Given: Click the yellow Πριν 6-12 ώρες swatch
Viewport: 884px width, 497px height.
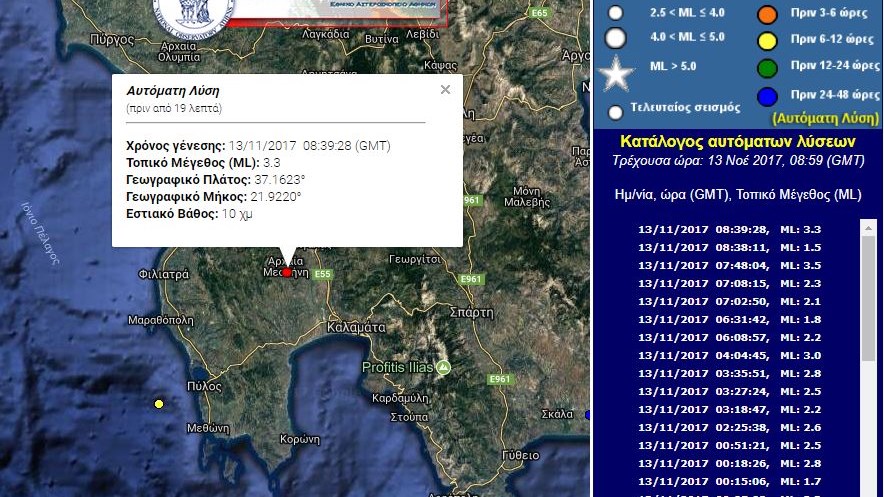Looking at the screenshot, I should pyautogui.click(x=767, y=41).
